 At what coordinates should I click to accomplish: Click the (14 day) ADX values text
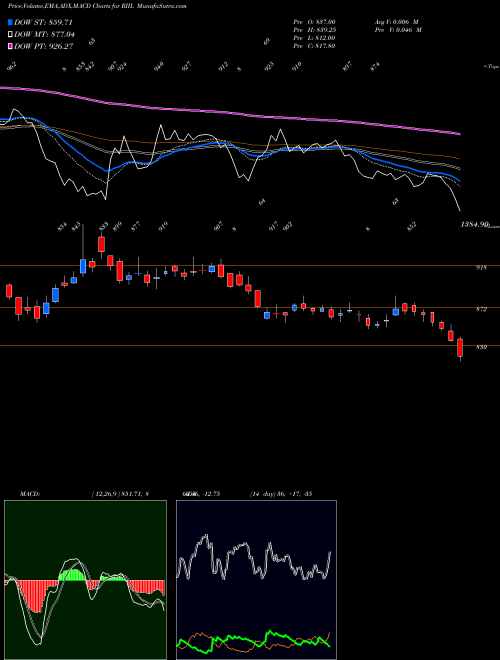pos(281,494)
